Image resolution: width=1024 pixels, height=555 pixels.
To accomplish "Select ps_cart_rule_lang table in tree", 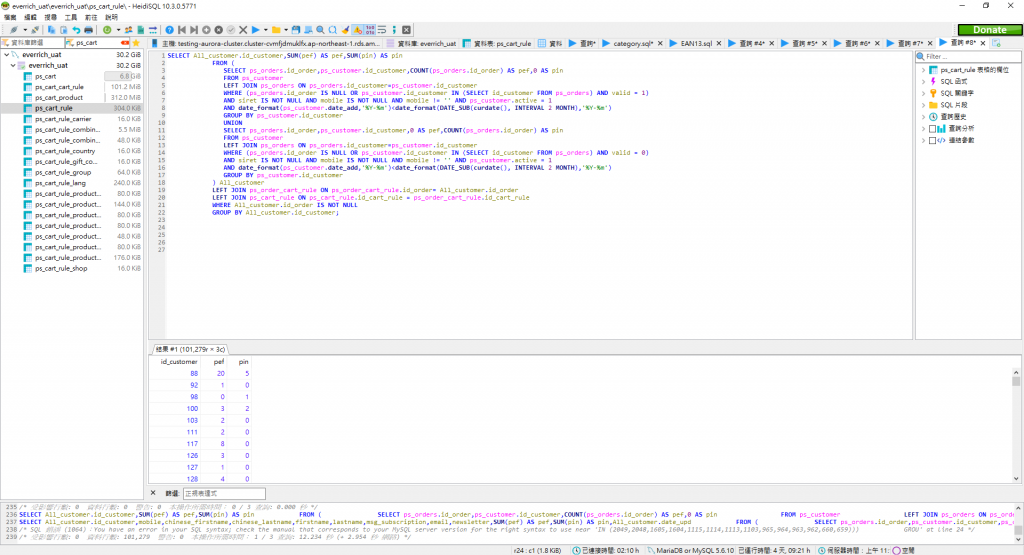I will coord(60,183).
